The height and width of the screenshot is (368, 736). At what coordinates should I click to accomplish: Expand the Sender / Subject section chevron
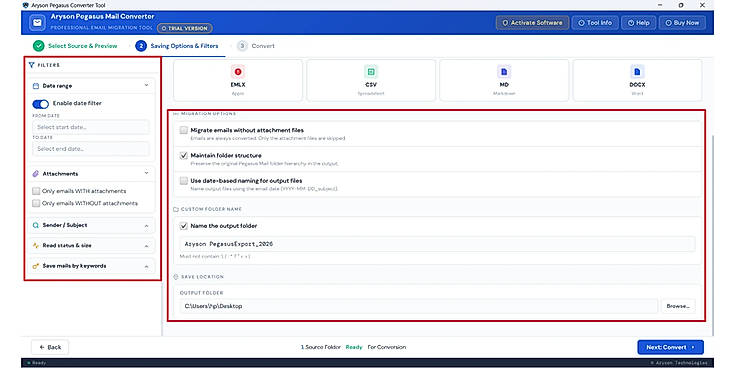click(146, 226)
